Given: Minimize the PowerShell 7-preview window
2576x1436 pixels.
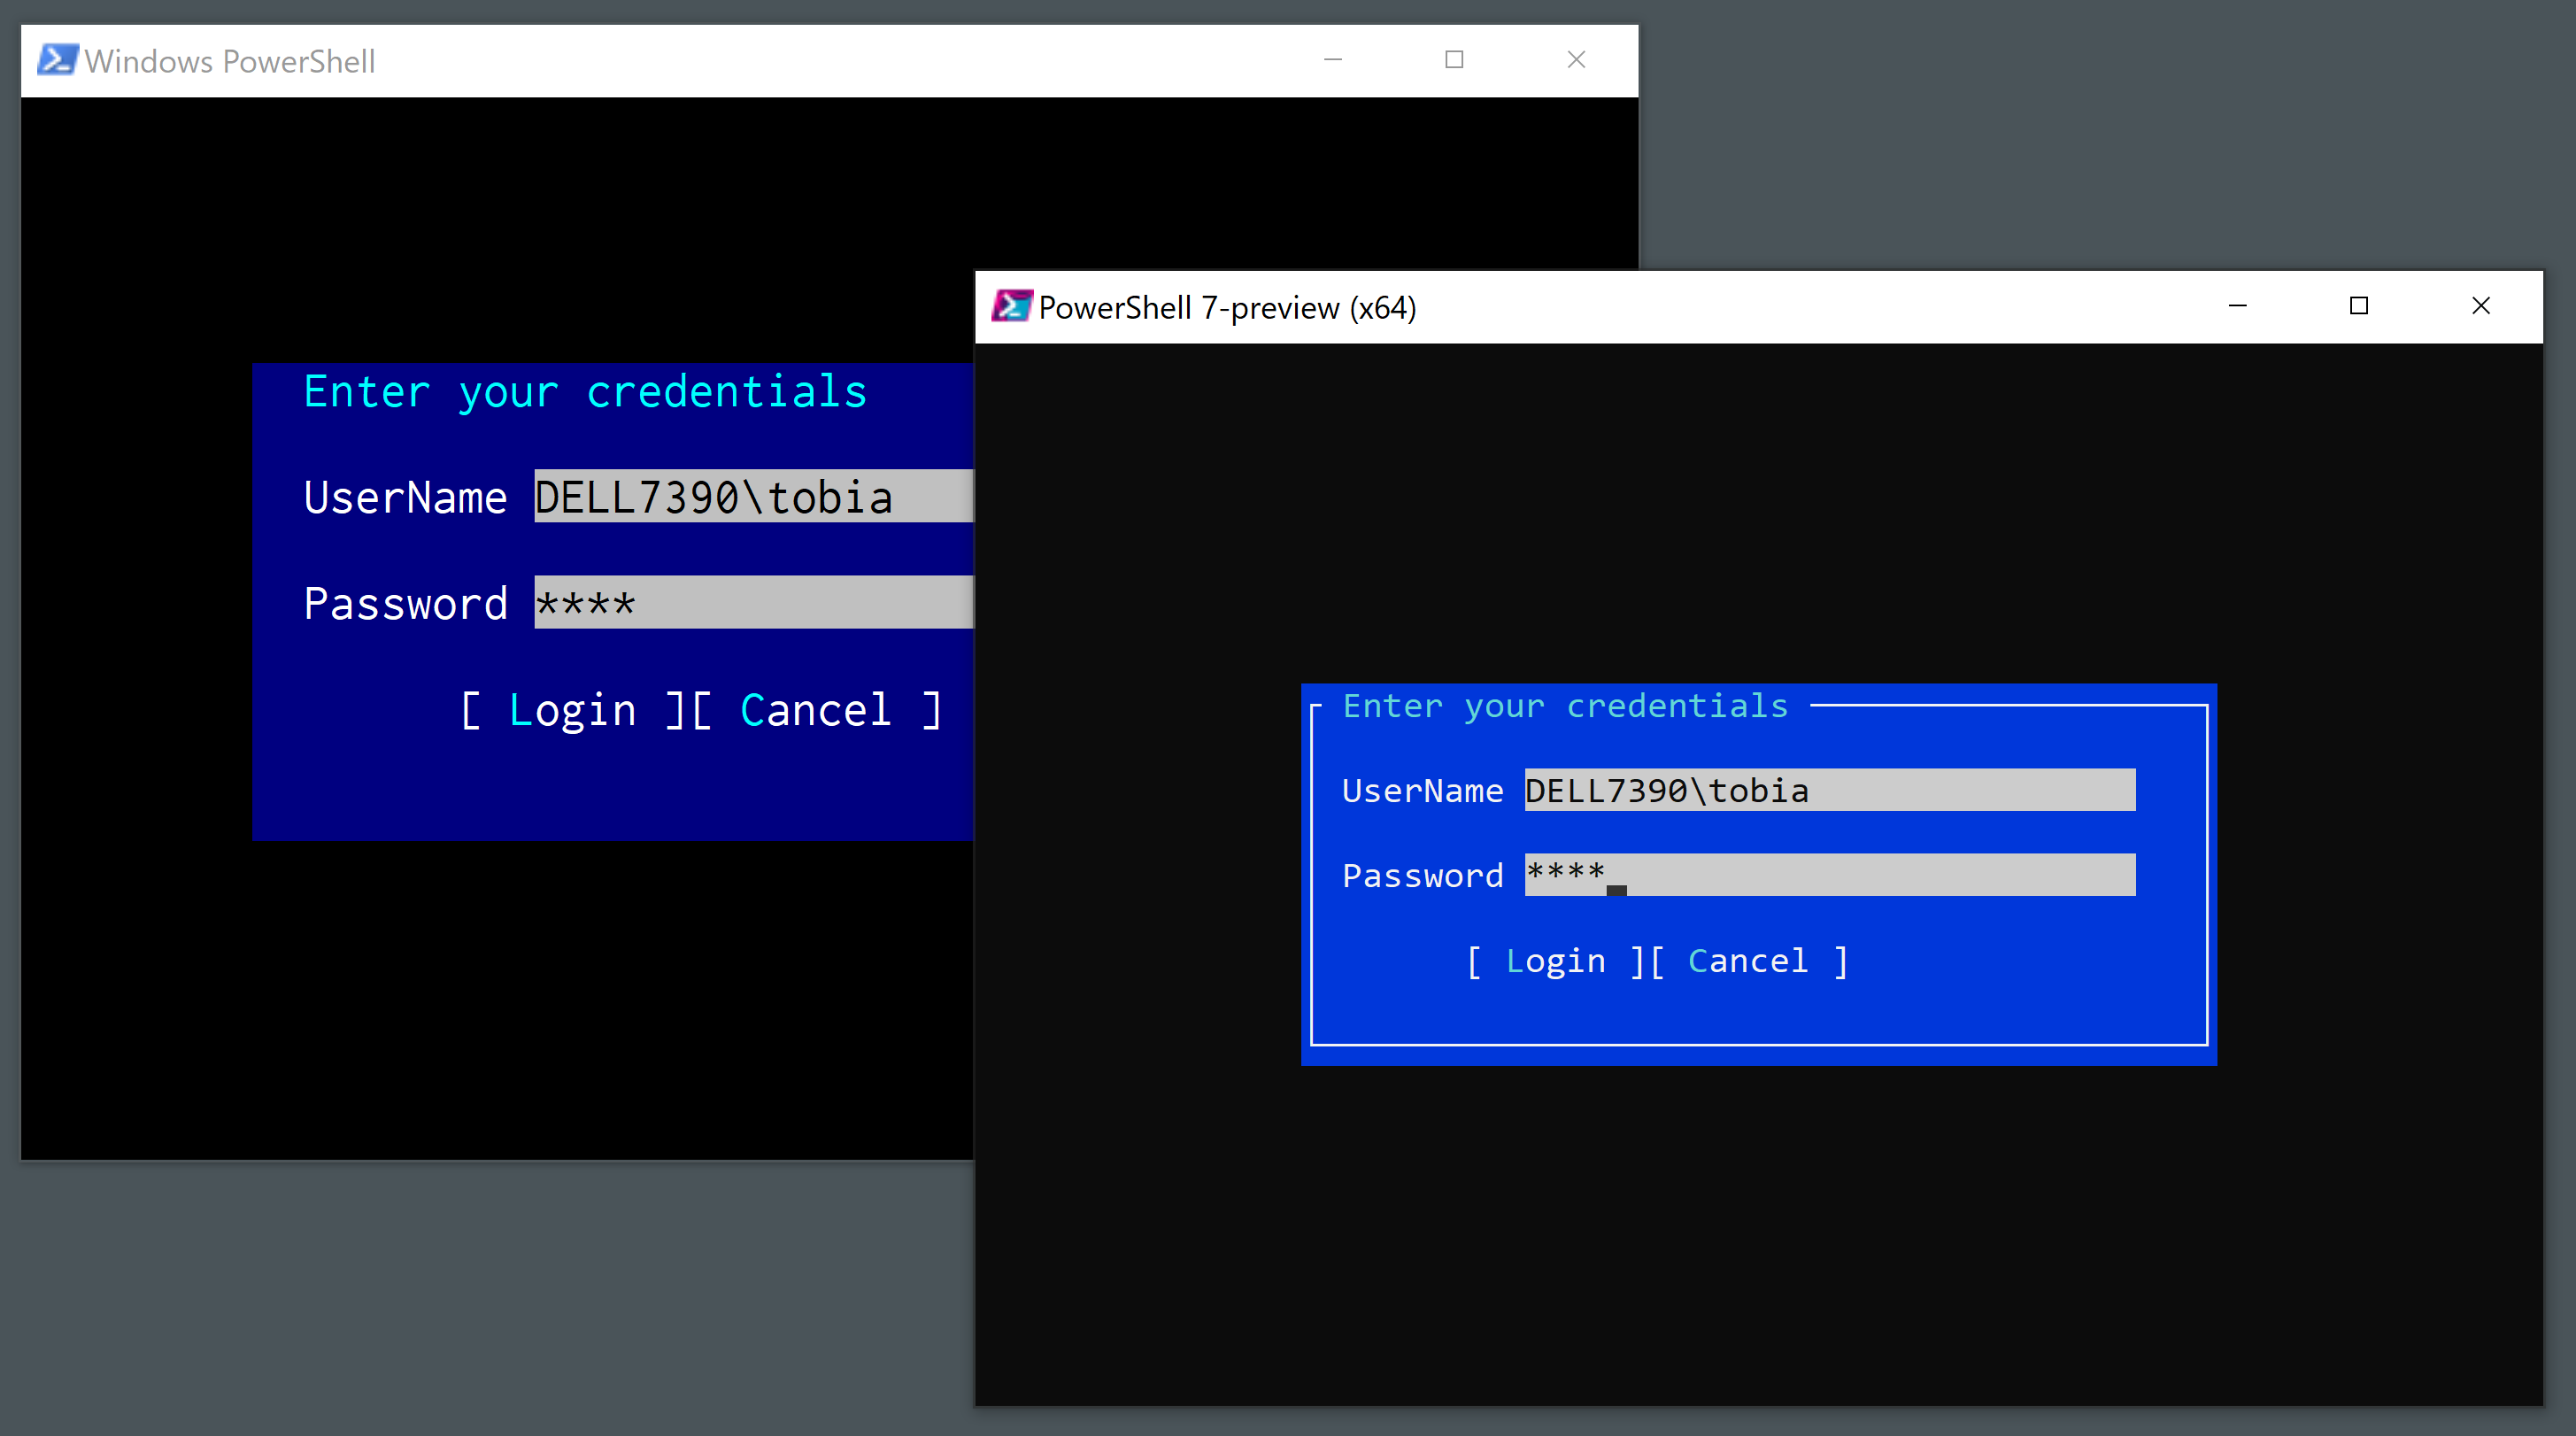Looking at the screenshot, I should pos(2238,306).
